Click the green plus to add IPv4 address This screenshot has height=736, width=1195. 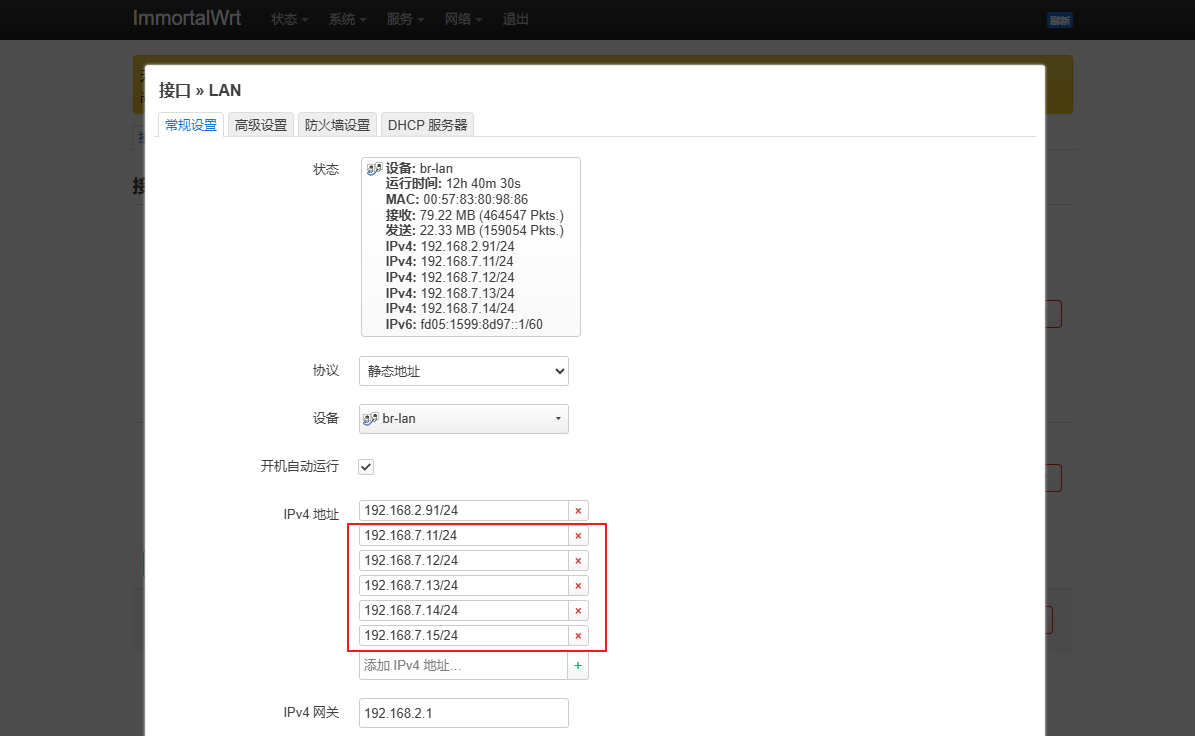tap(578, 666)
